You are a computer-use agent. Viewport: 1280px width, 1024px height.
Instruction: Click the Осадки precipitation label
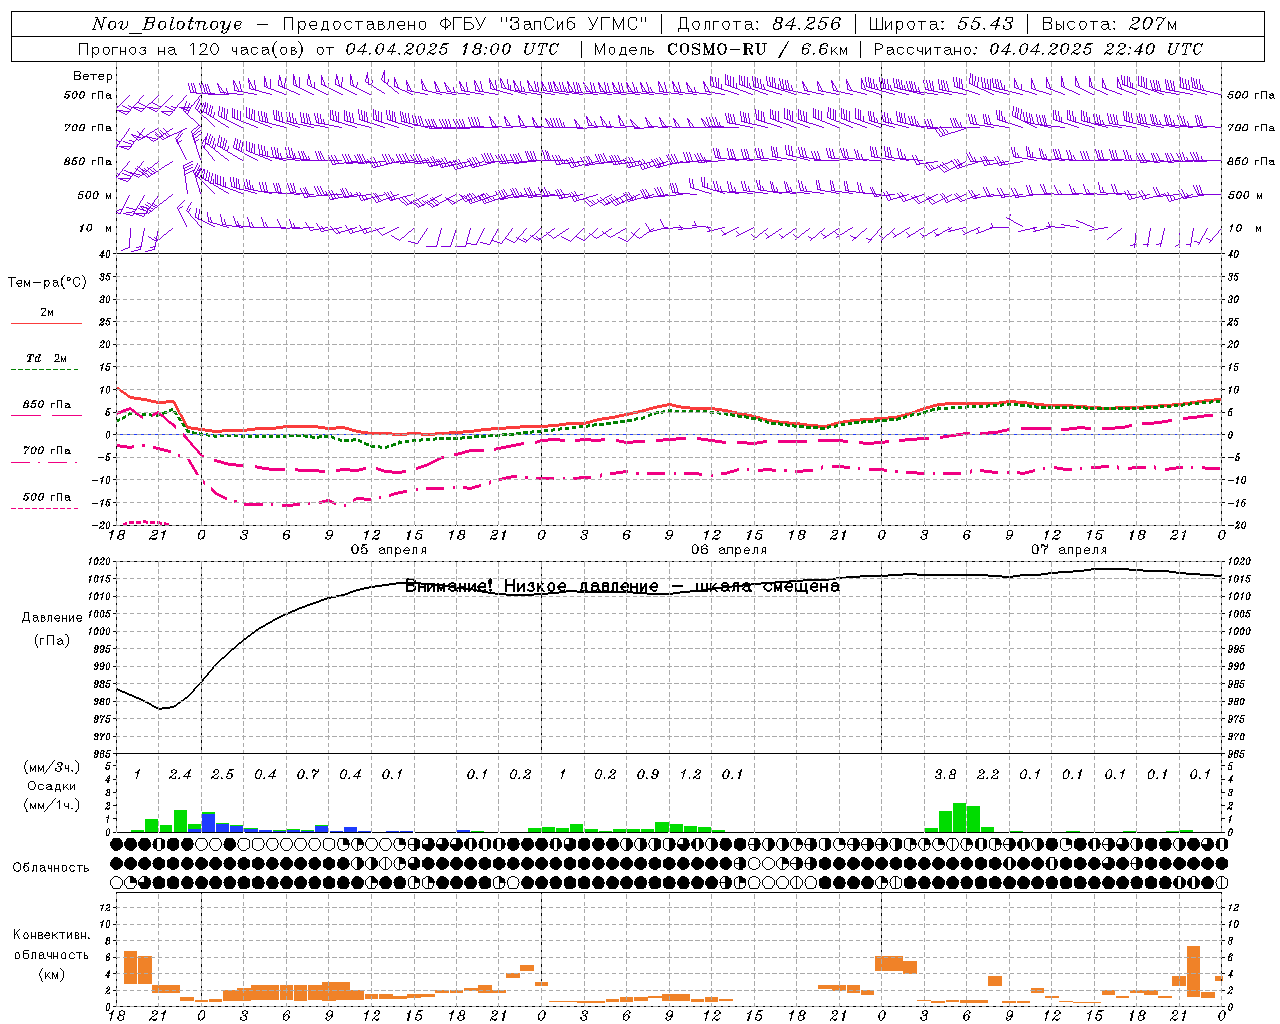(x=52, y=786)
